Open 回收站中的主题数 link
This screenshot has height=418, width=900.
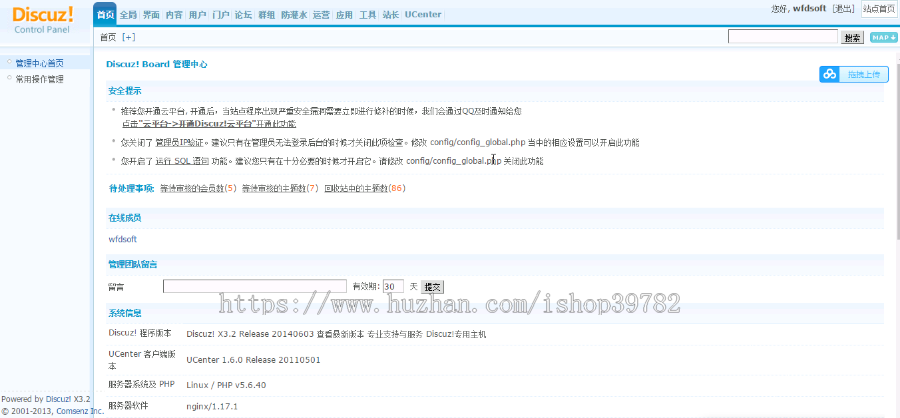click(x=356, y=188)
